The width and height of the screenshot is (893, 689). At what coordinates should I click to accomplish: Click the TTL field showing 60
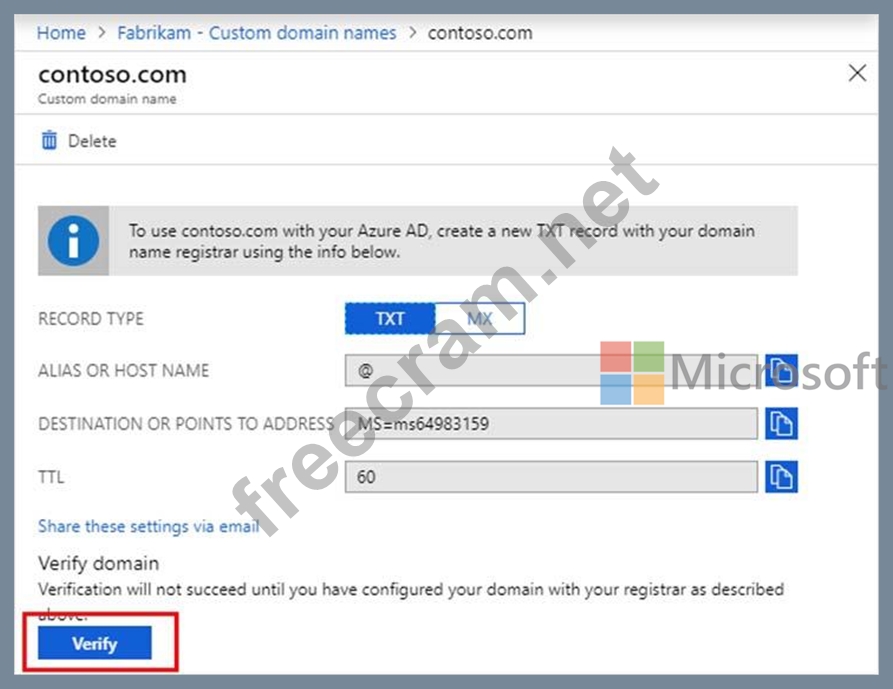551,477
